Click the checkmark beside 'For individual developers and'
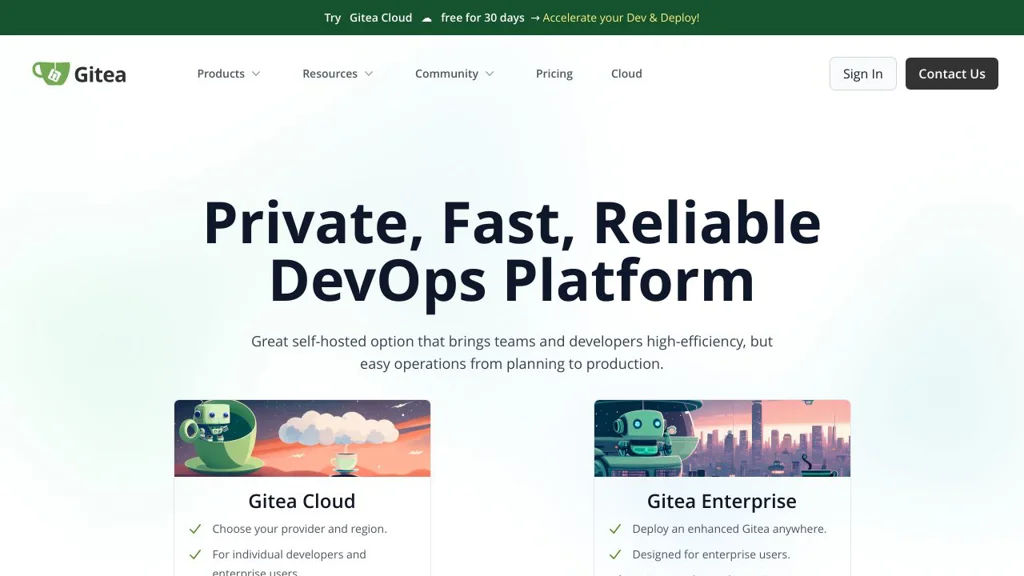The width and height of the screenshot is (1024, 576). pyautogui.click(x=195, y=554)
